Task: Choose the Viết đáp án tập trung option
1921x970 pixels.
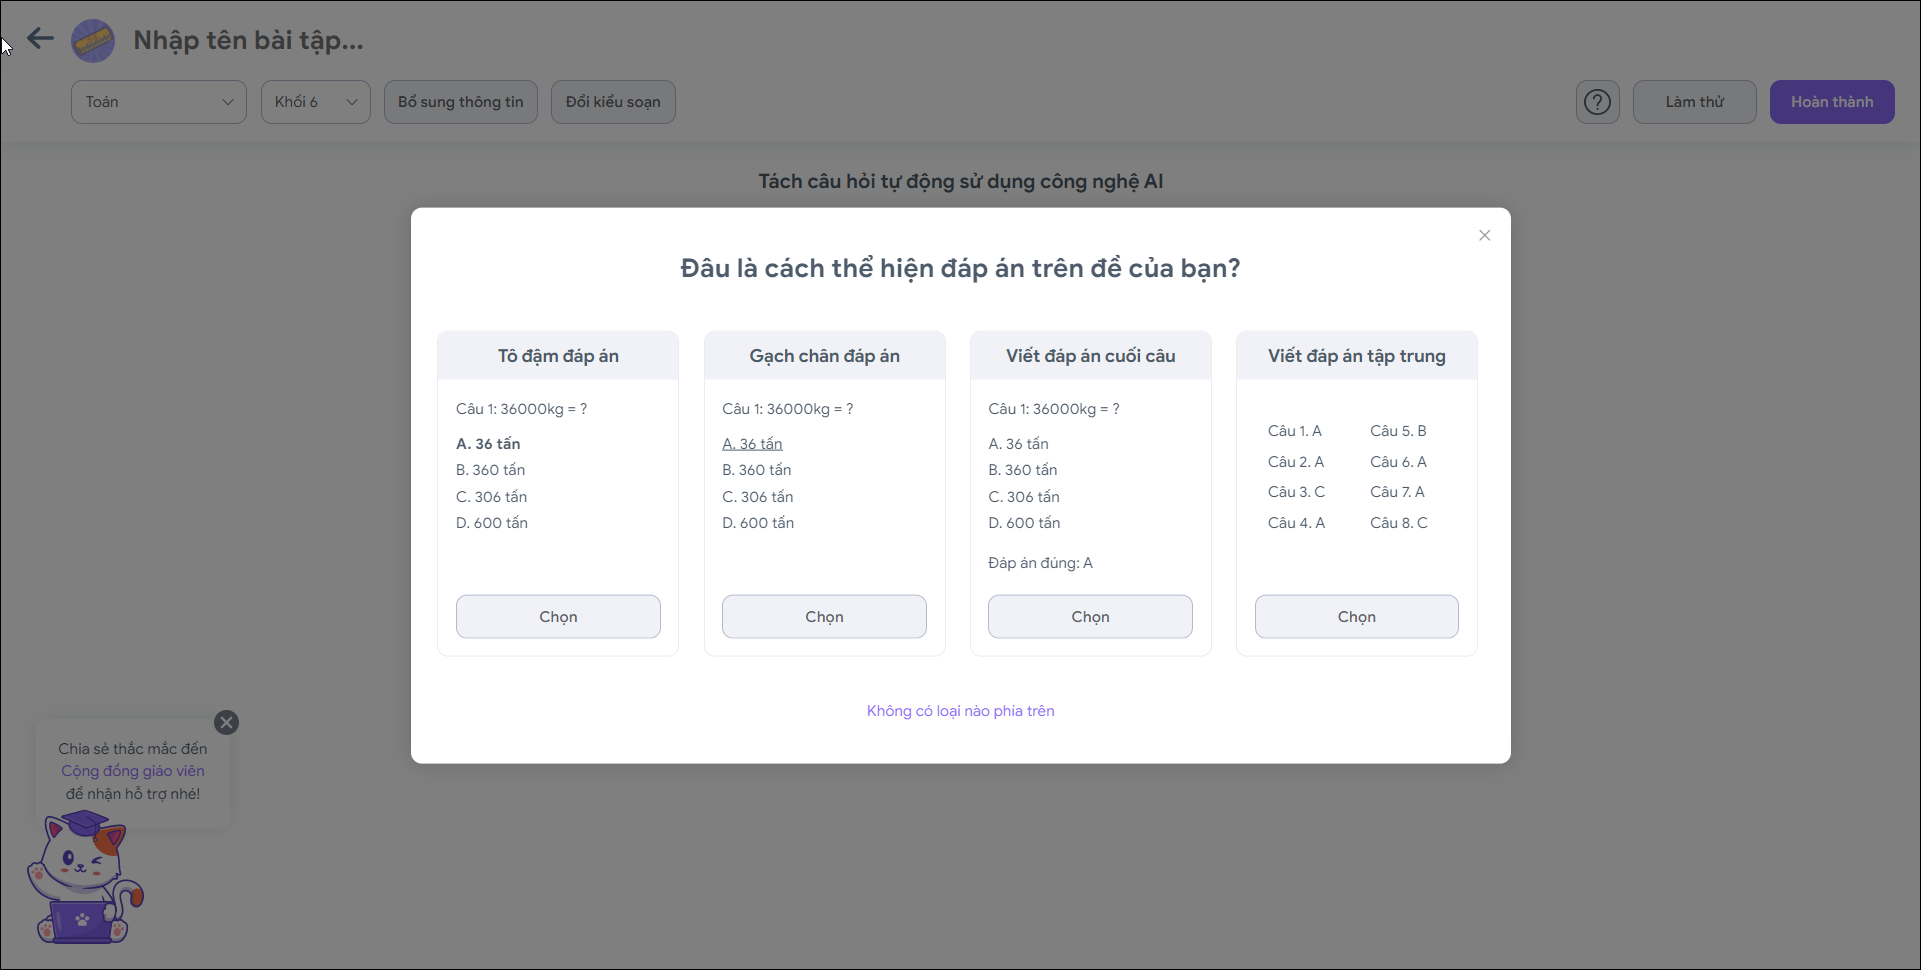Action: [x=1356, y=617]
